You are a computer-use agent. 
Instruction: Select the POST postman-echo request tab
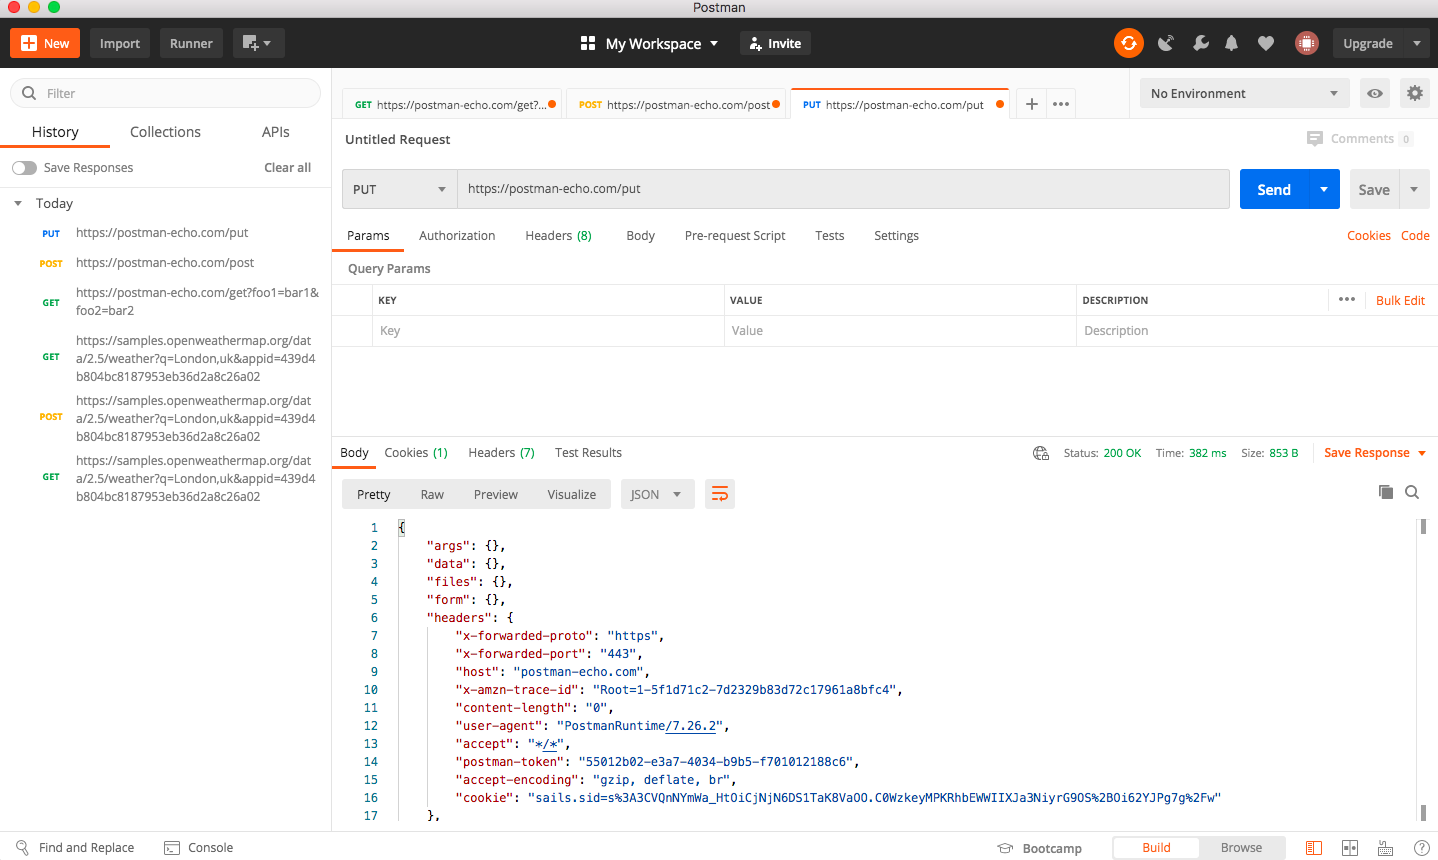[x=678, y=104]
